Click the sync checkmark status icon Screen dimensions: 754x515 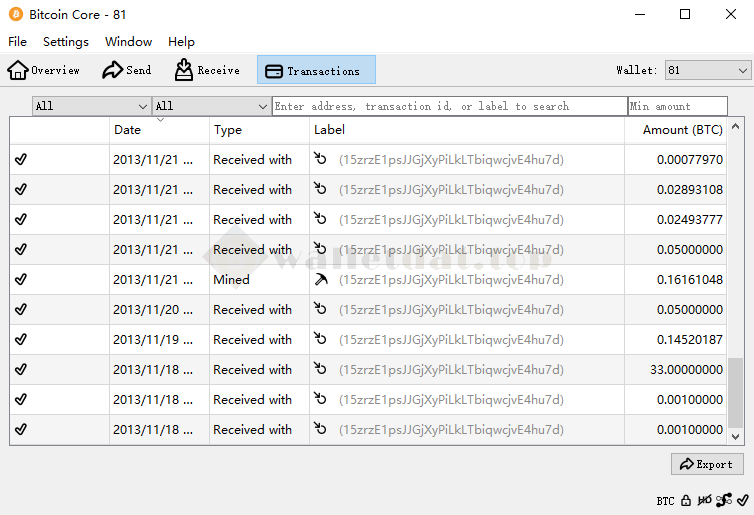pyautogui.click(x=741, y=500)
